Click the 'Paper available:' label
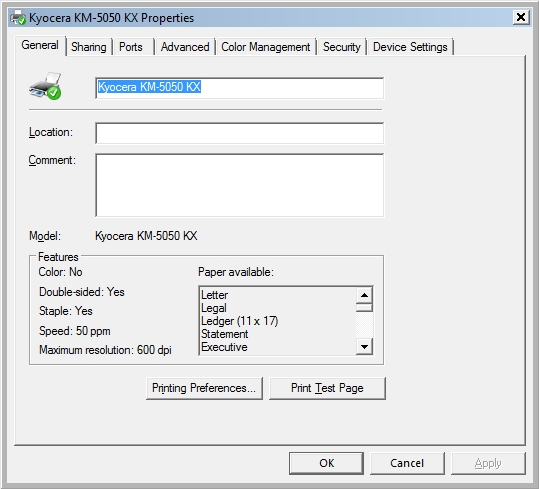The width and height of the screenshot is (539, 489). coord(236,272)
